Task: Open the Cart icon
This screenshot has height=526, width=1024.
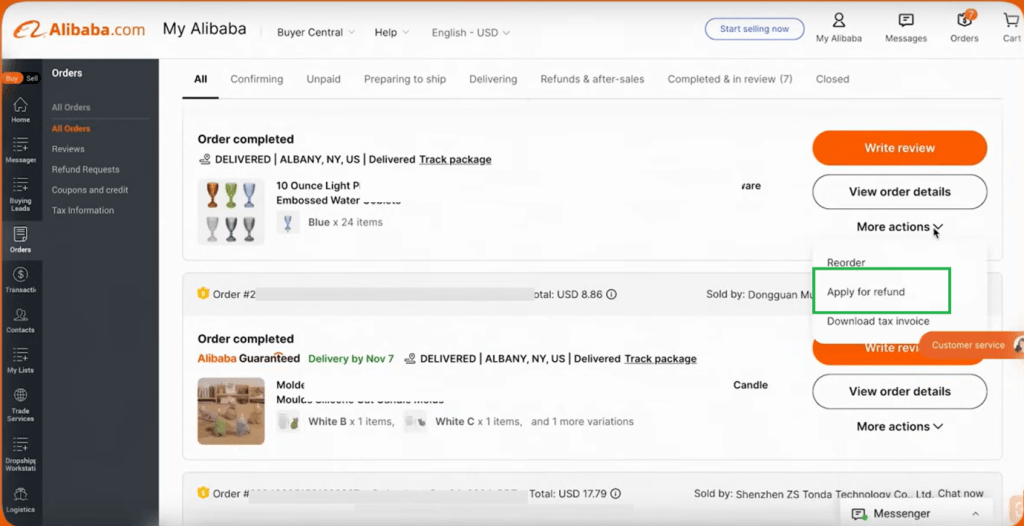Action: point(1011,28)
